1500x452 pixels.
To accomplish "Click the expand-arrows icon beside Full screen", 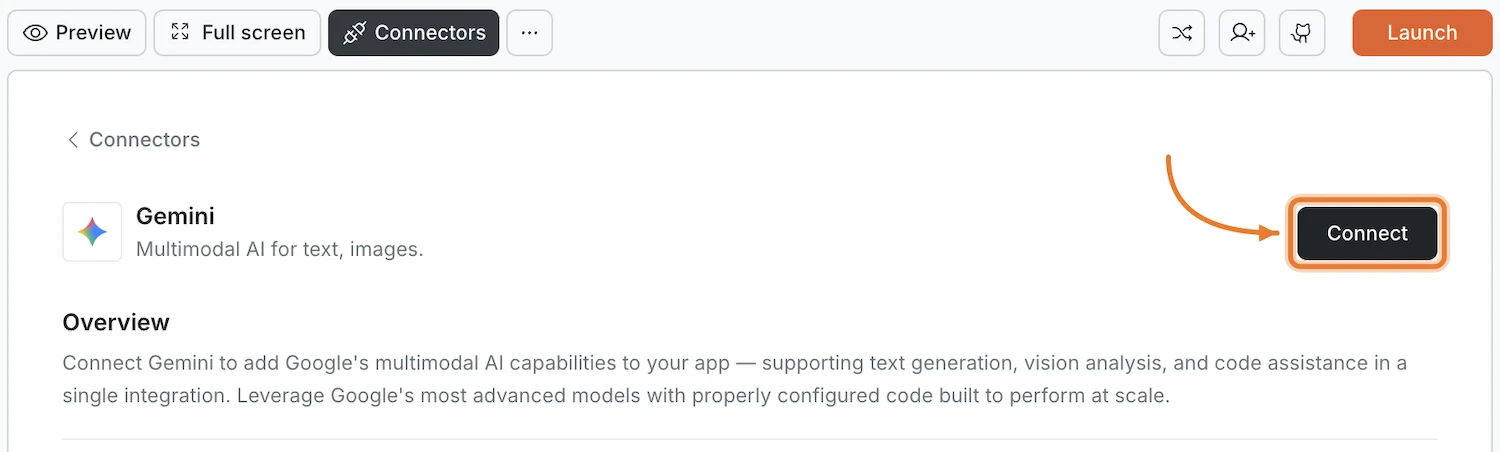I will click(x=180, y=33).
